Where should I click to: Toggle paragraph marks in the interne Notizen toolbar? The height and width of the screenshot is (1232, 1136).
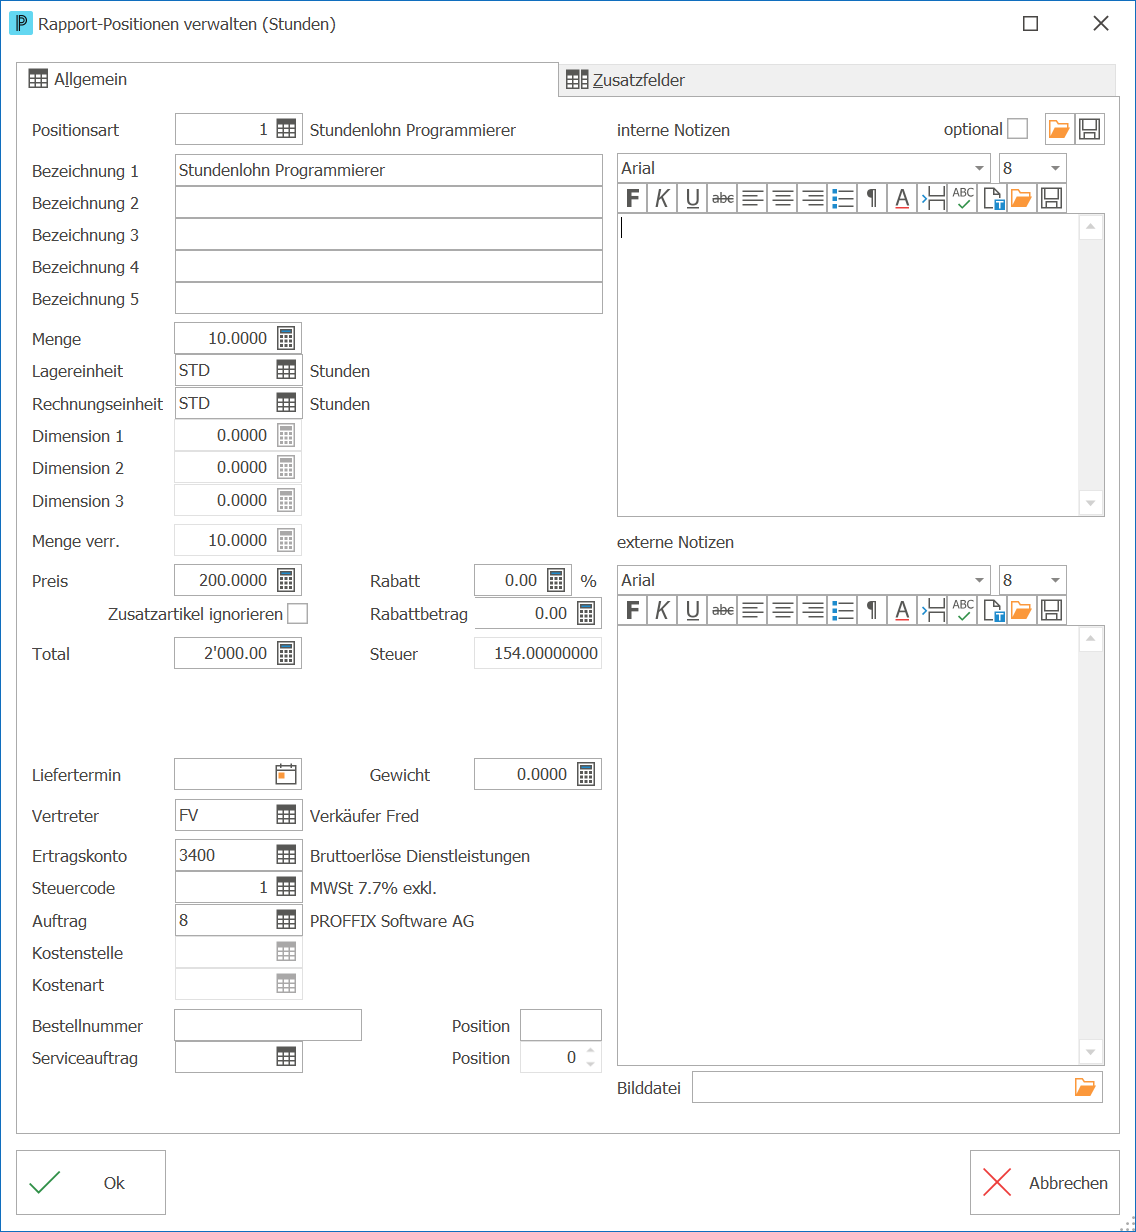tap(872, 198)
